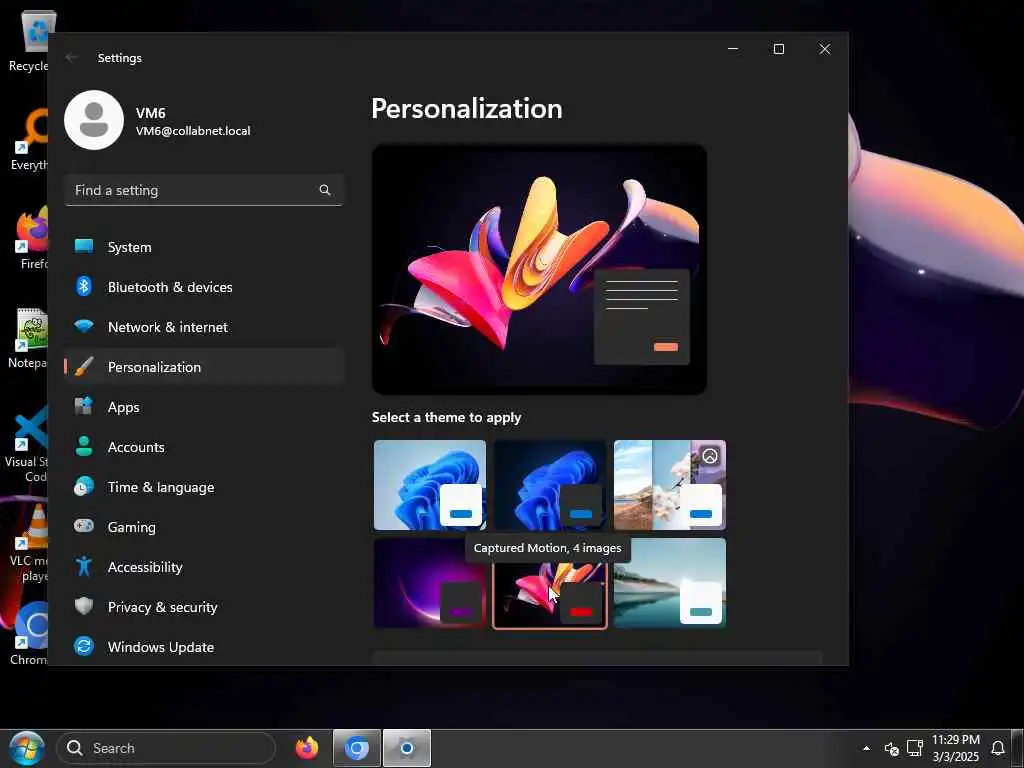Image resolution: width=1024 pixels, height=768 pixels.
Task: Apply the Captured Motion theme
Action: coord(550,583)
